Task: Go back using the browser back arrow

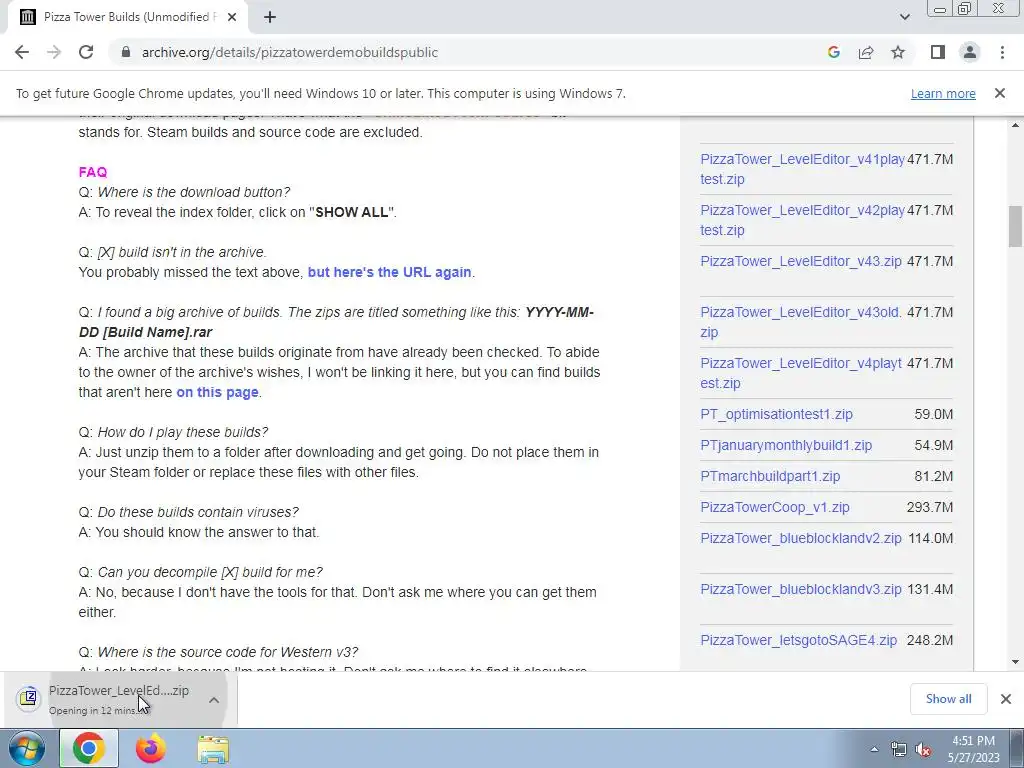Action: (22, 52)
